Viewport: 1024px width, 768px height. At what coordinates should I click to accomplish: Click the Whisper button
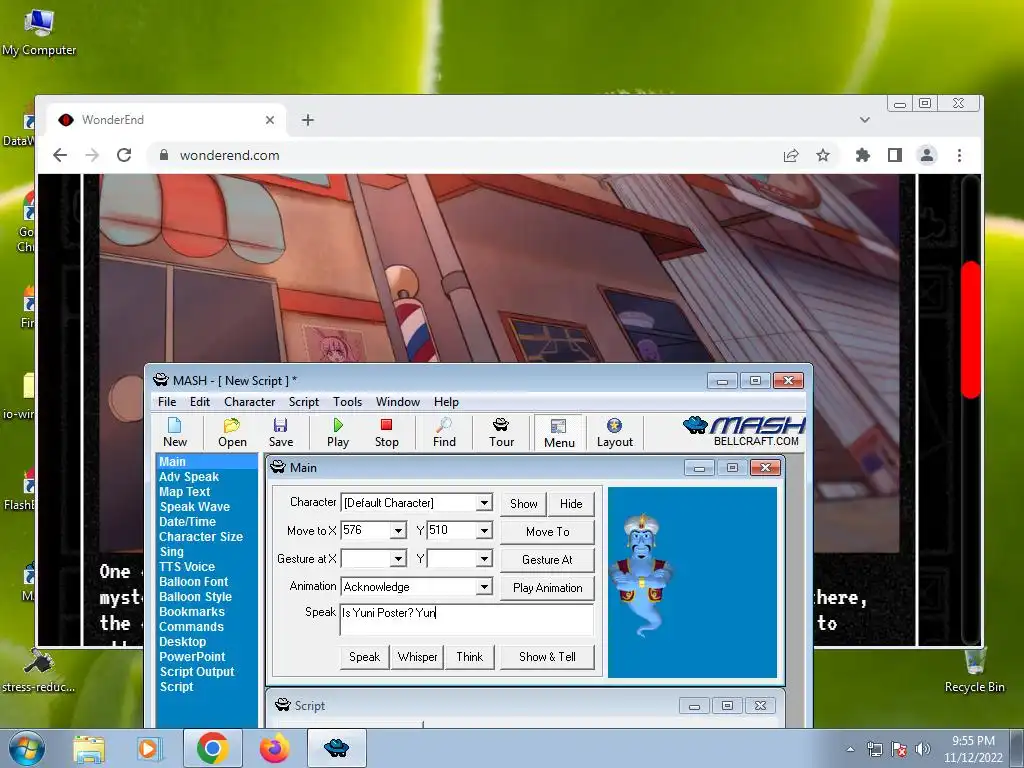[417, 657]
